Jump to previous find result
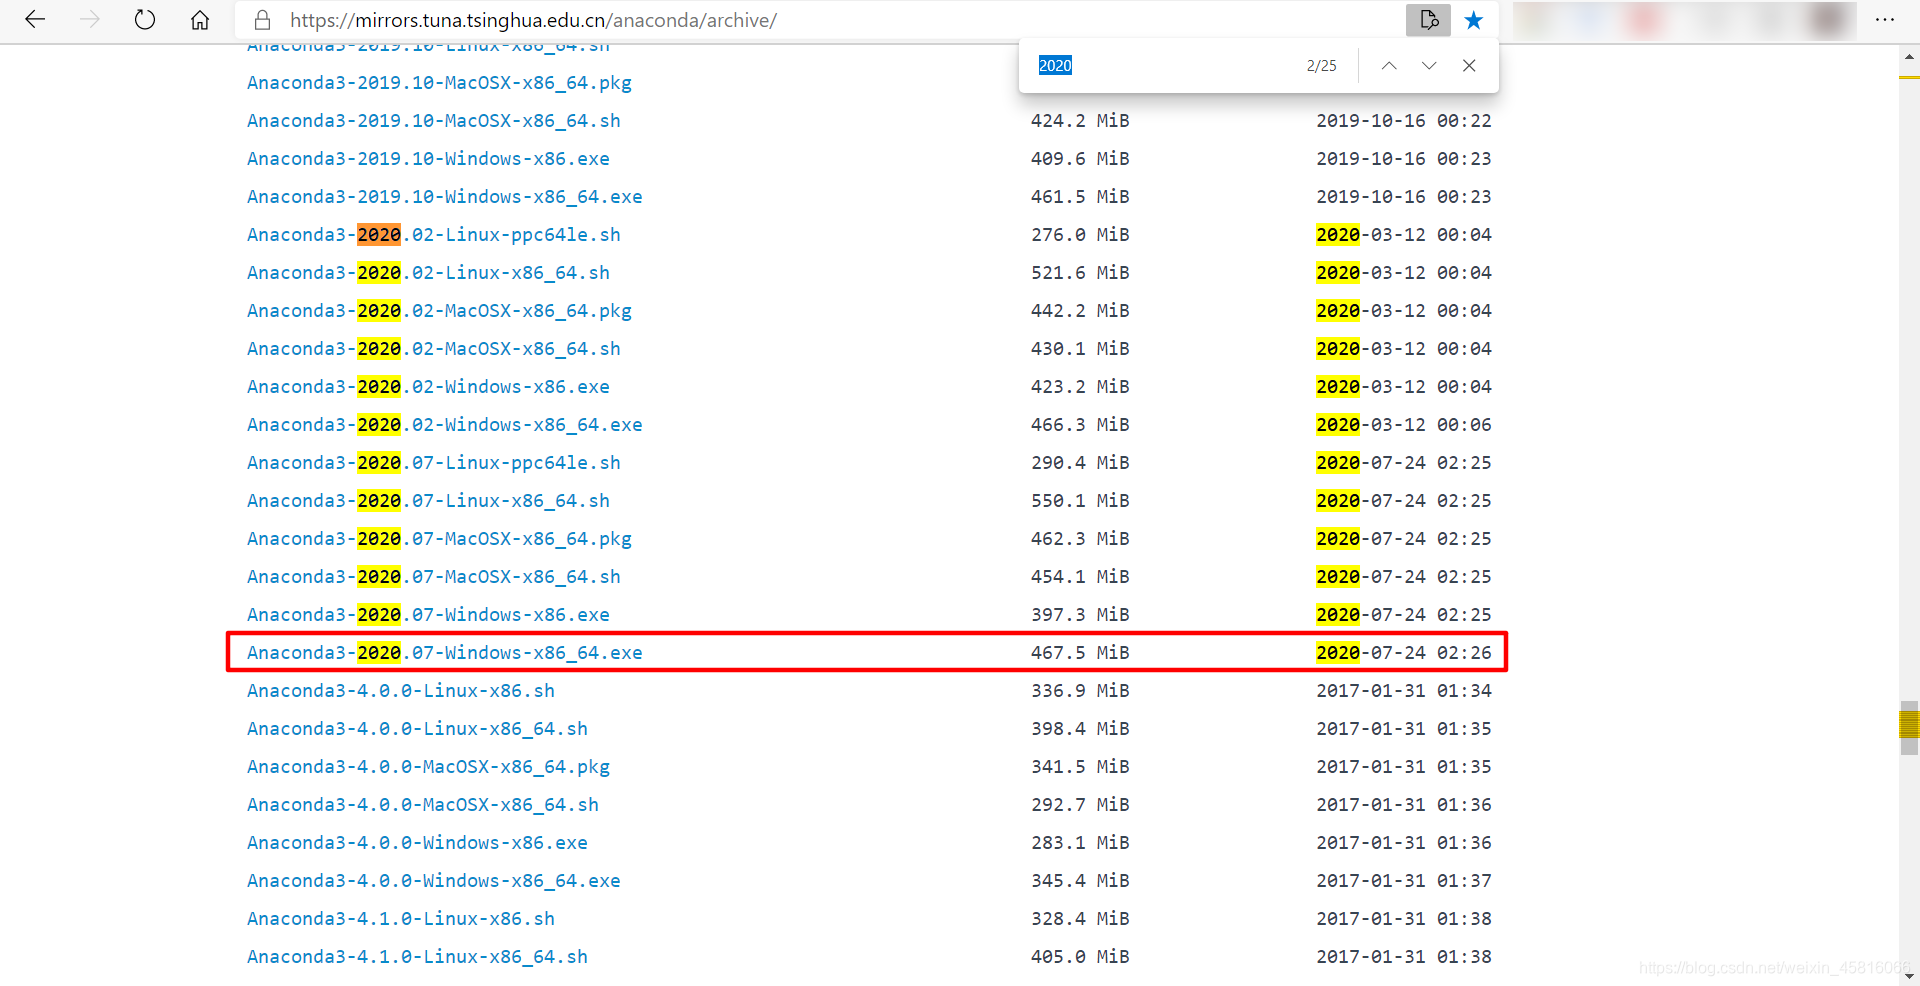 [x=1389, y=66]
